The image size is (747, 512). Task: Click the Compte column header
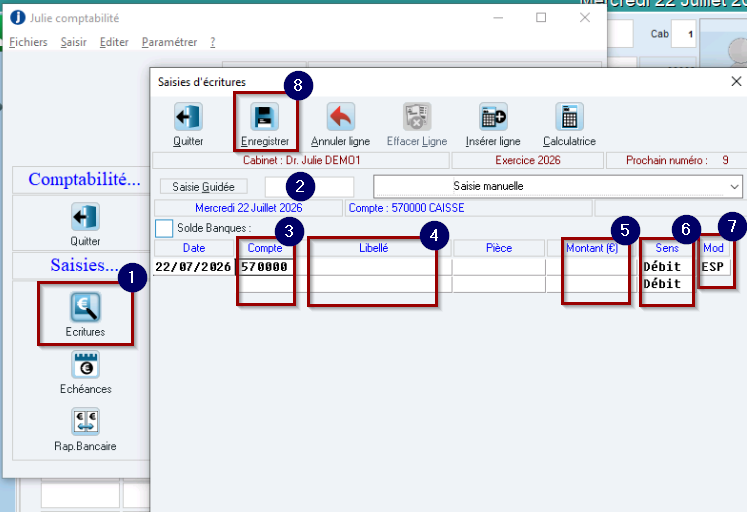(x=265, y=248)
